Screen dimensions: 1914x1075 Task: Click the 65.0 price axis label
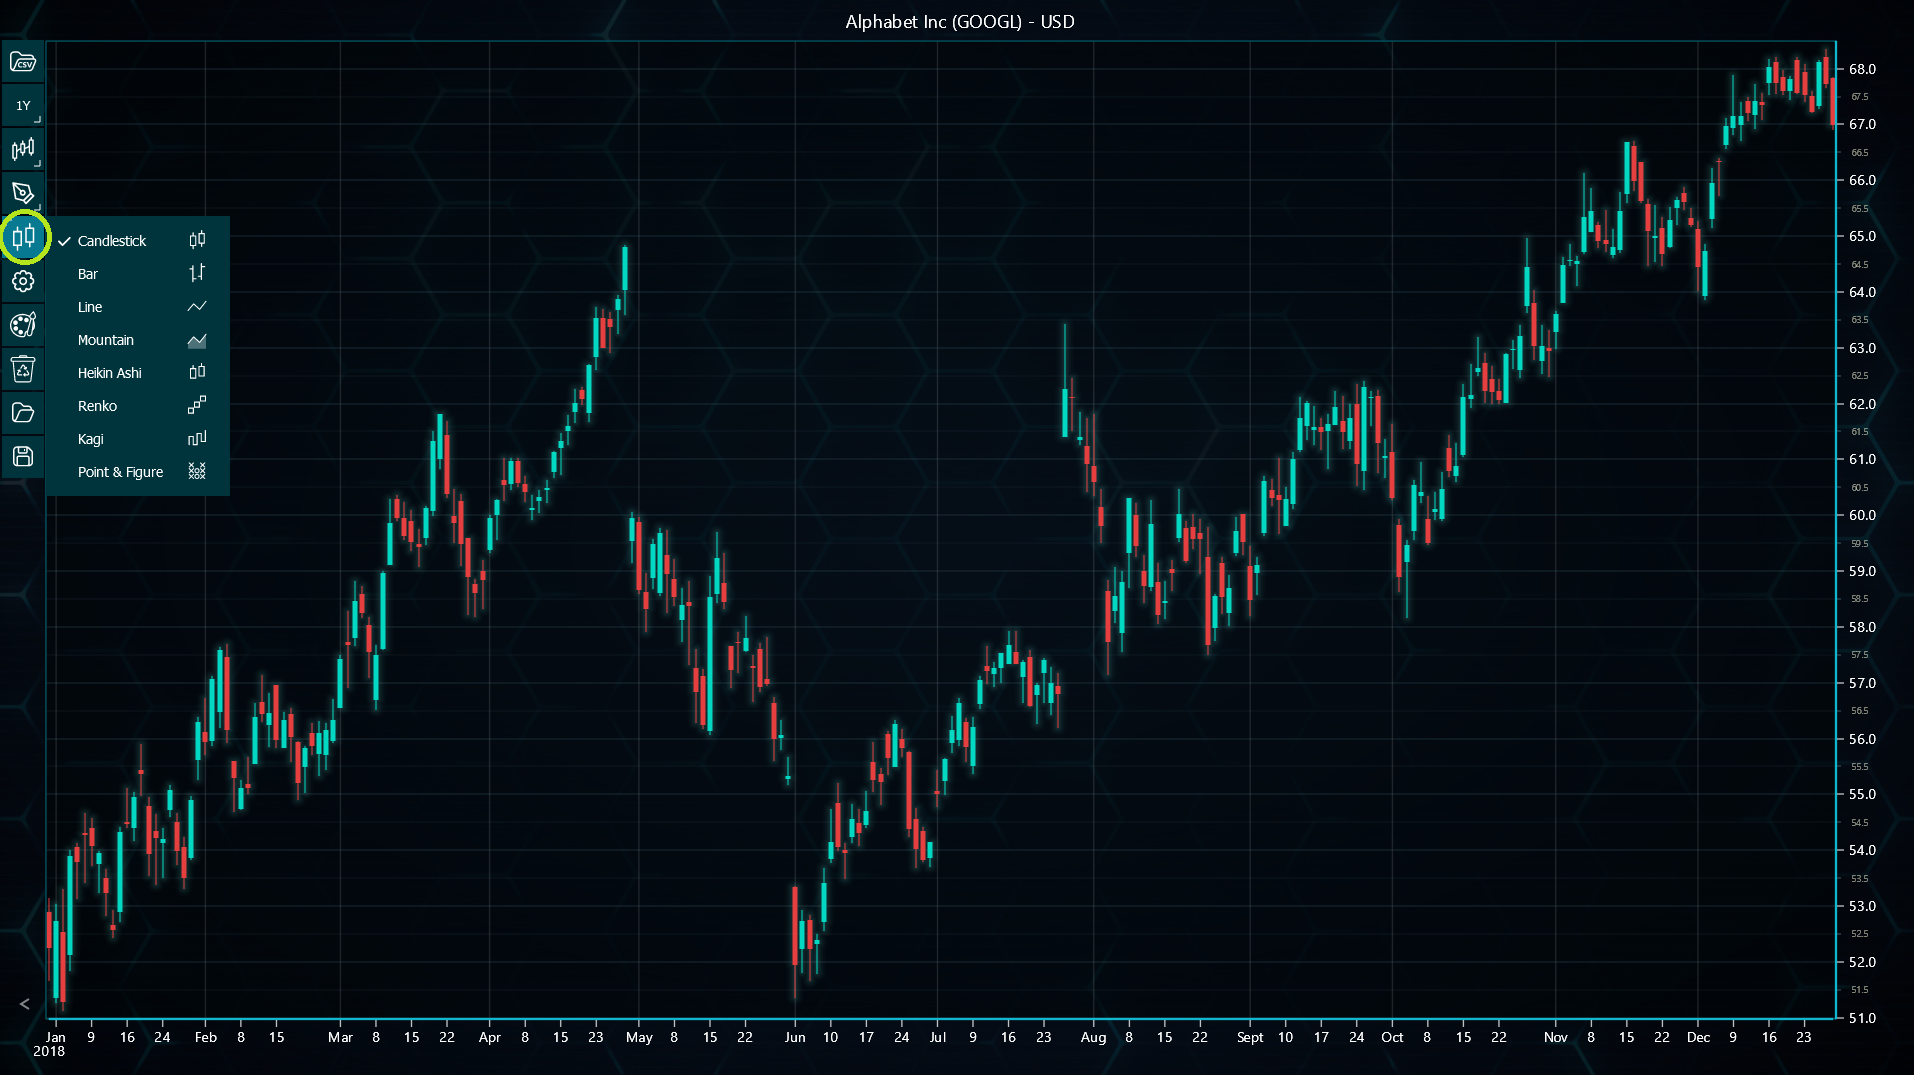tap(1862, 237)
